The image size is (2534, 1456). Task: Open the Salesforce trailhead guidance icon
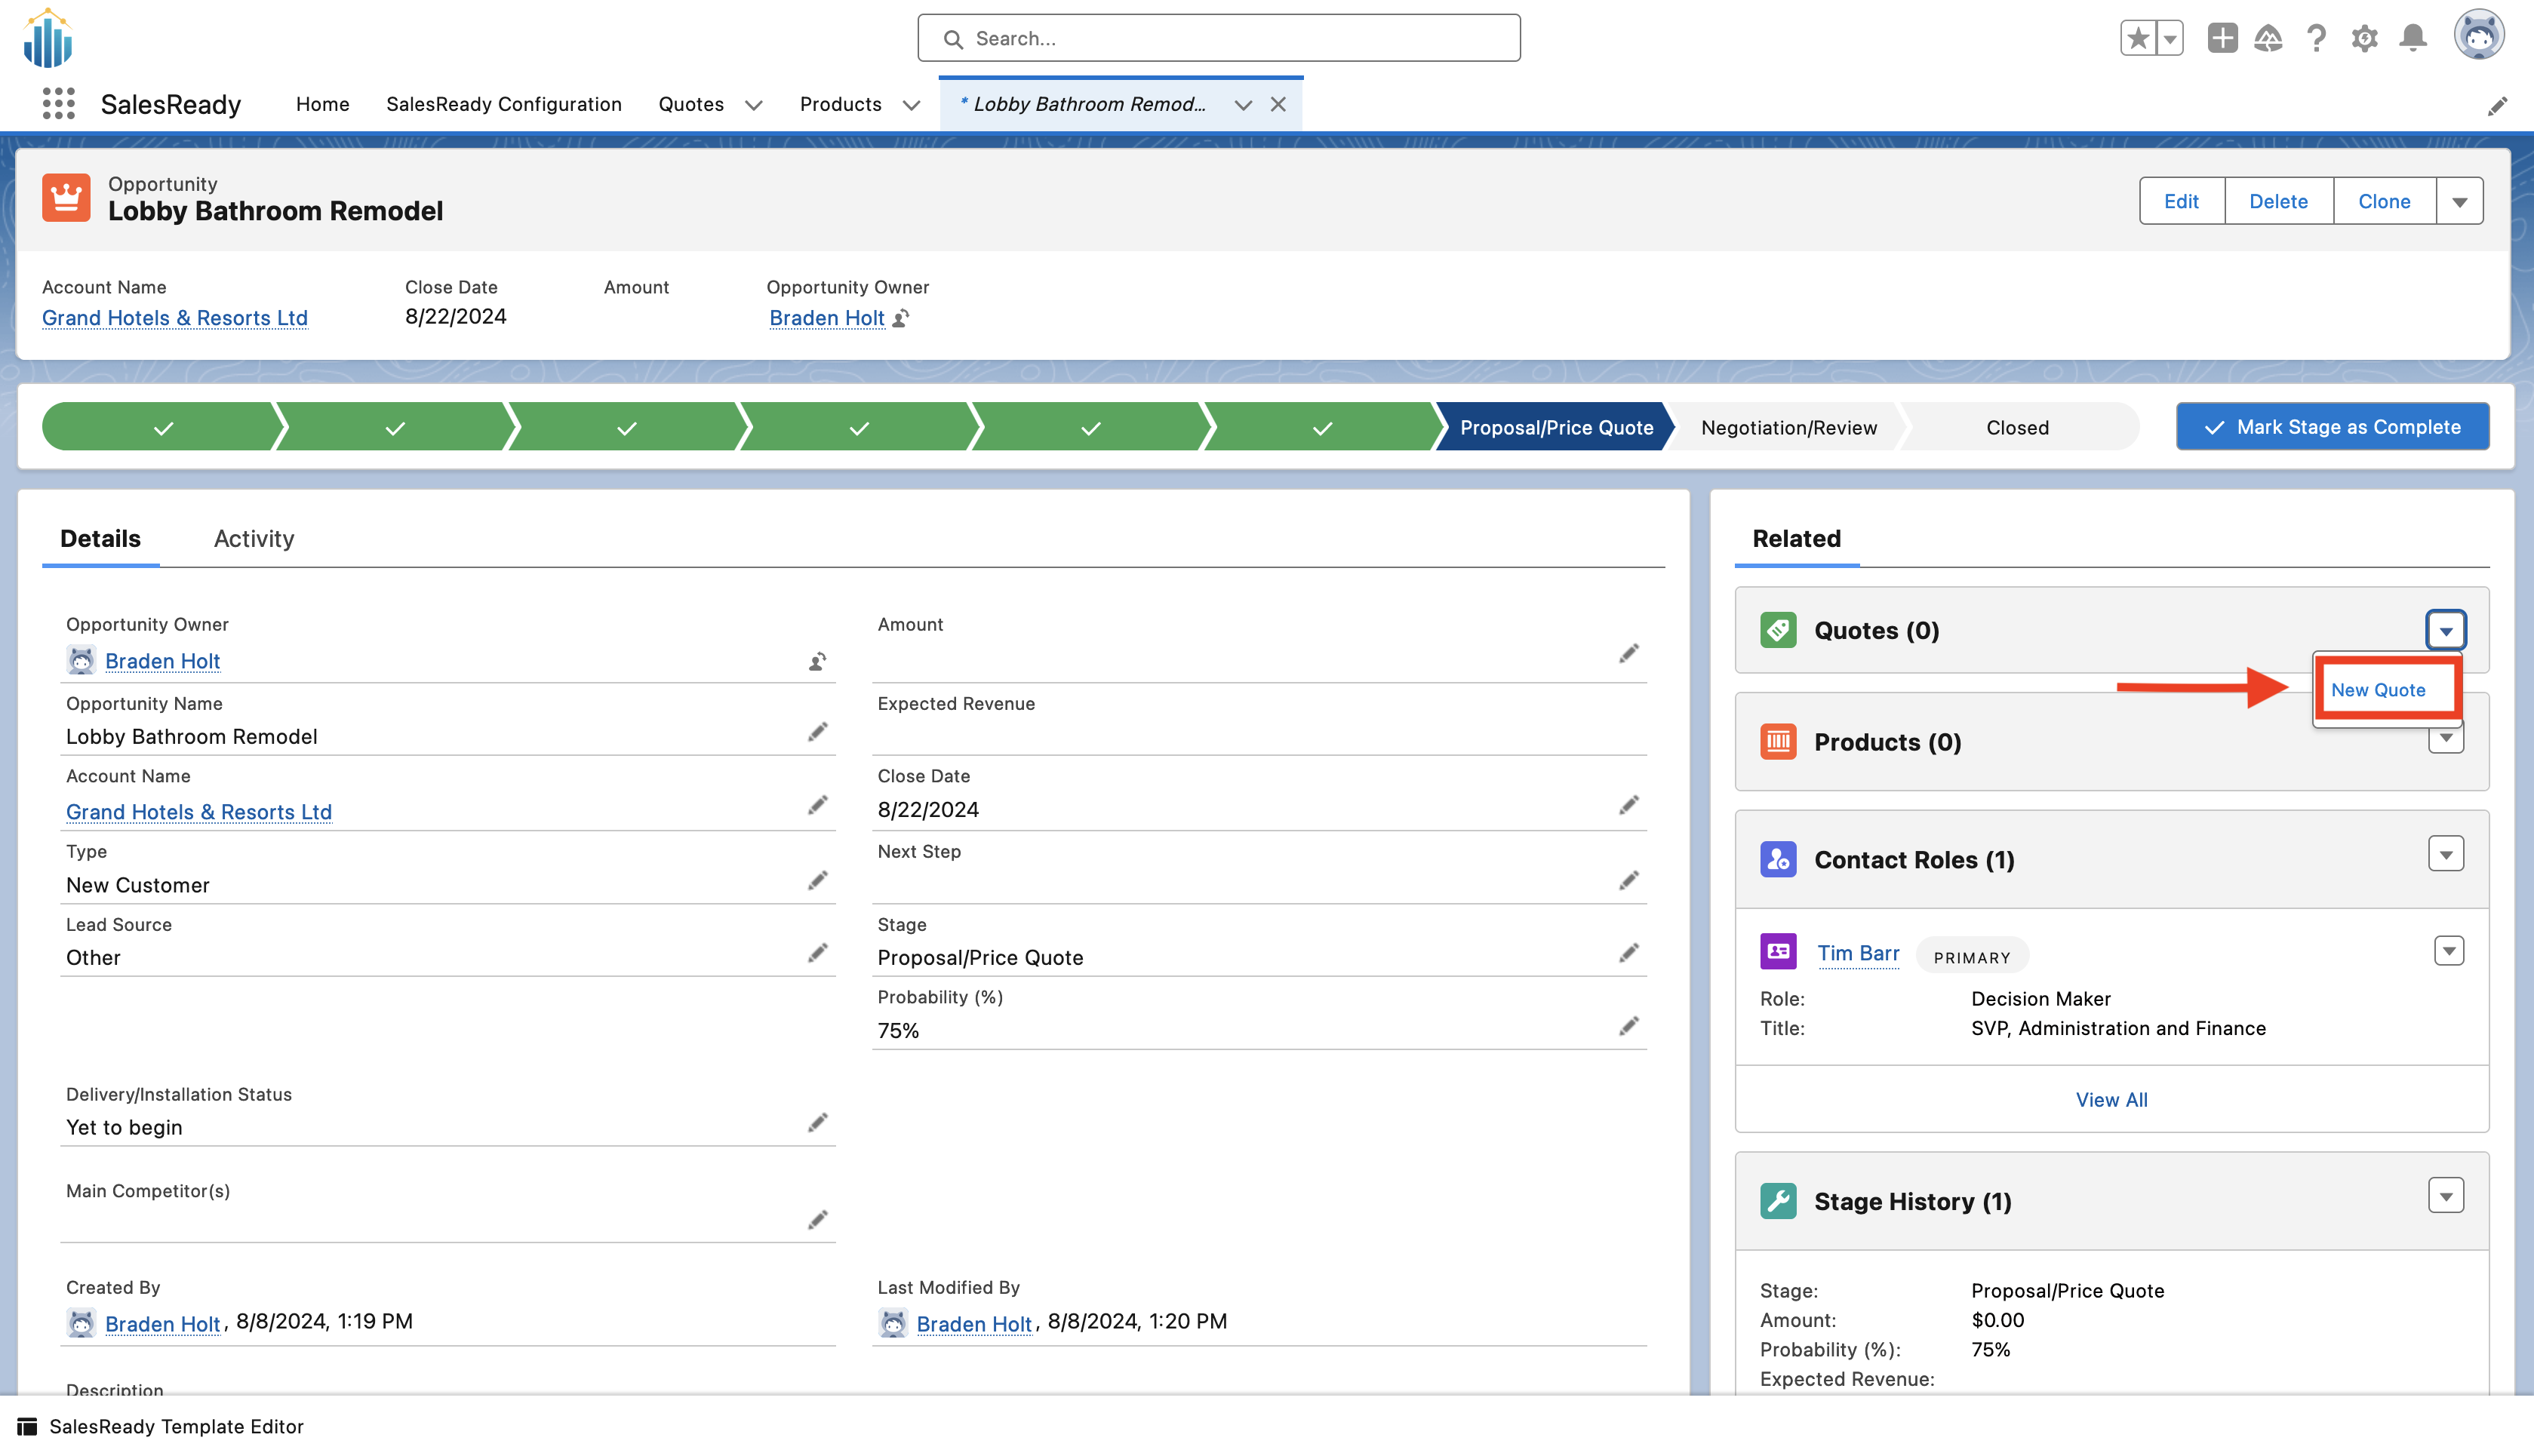pos(2268,38)
